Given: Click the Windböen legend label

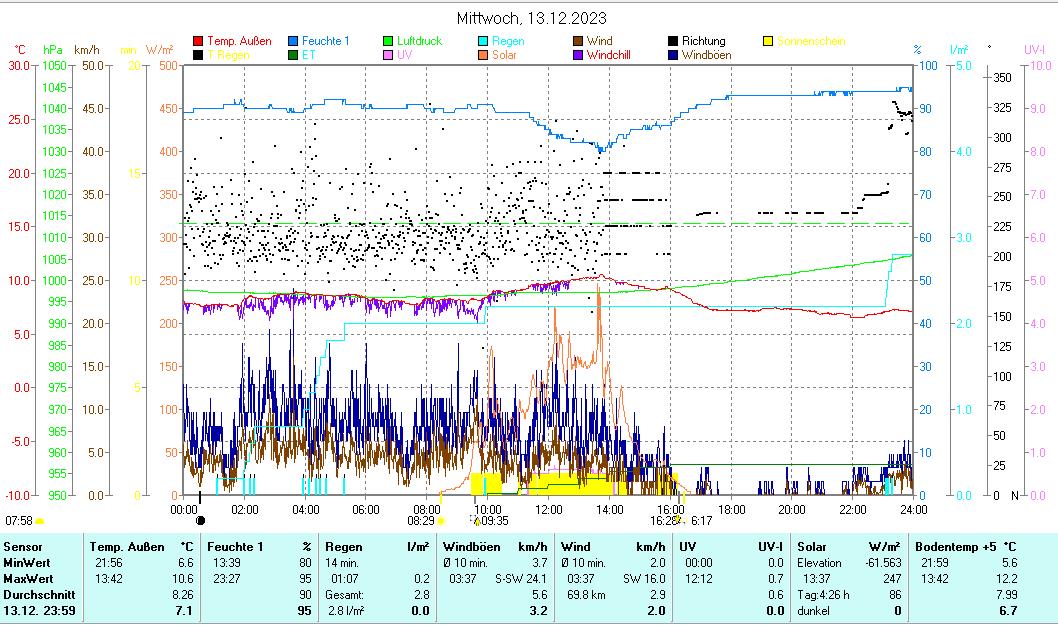Looking at the screenshot, I should pyautogui.click(x=707, y=56).
